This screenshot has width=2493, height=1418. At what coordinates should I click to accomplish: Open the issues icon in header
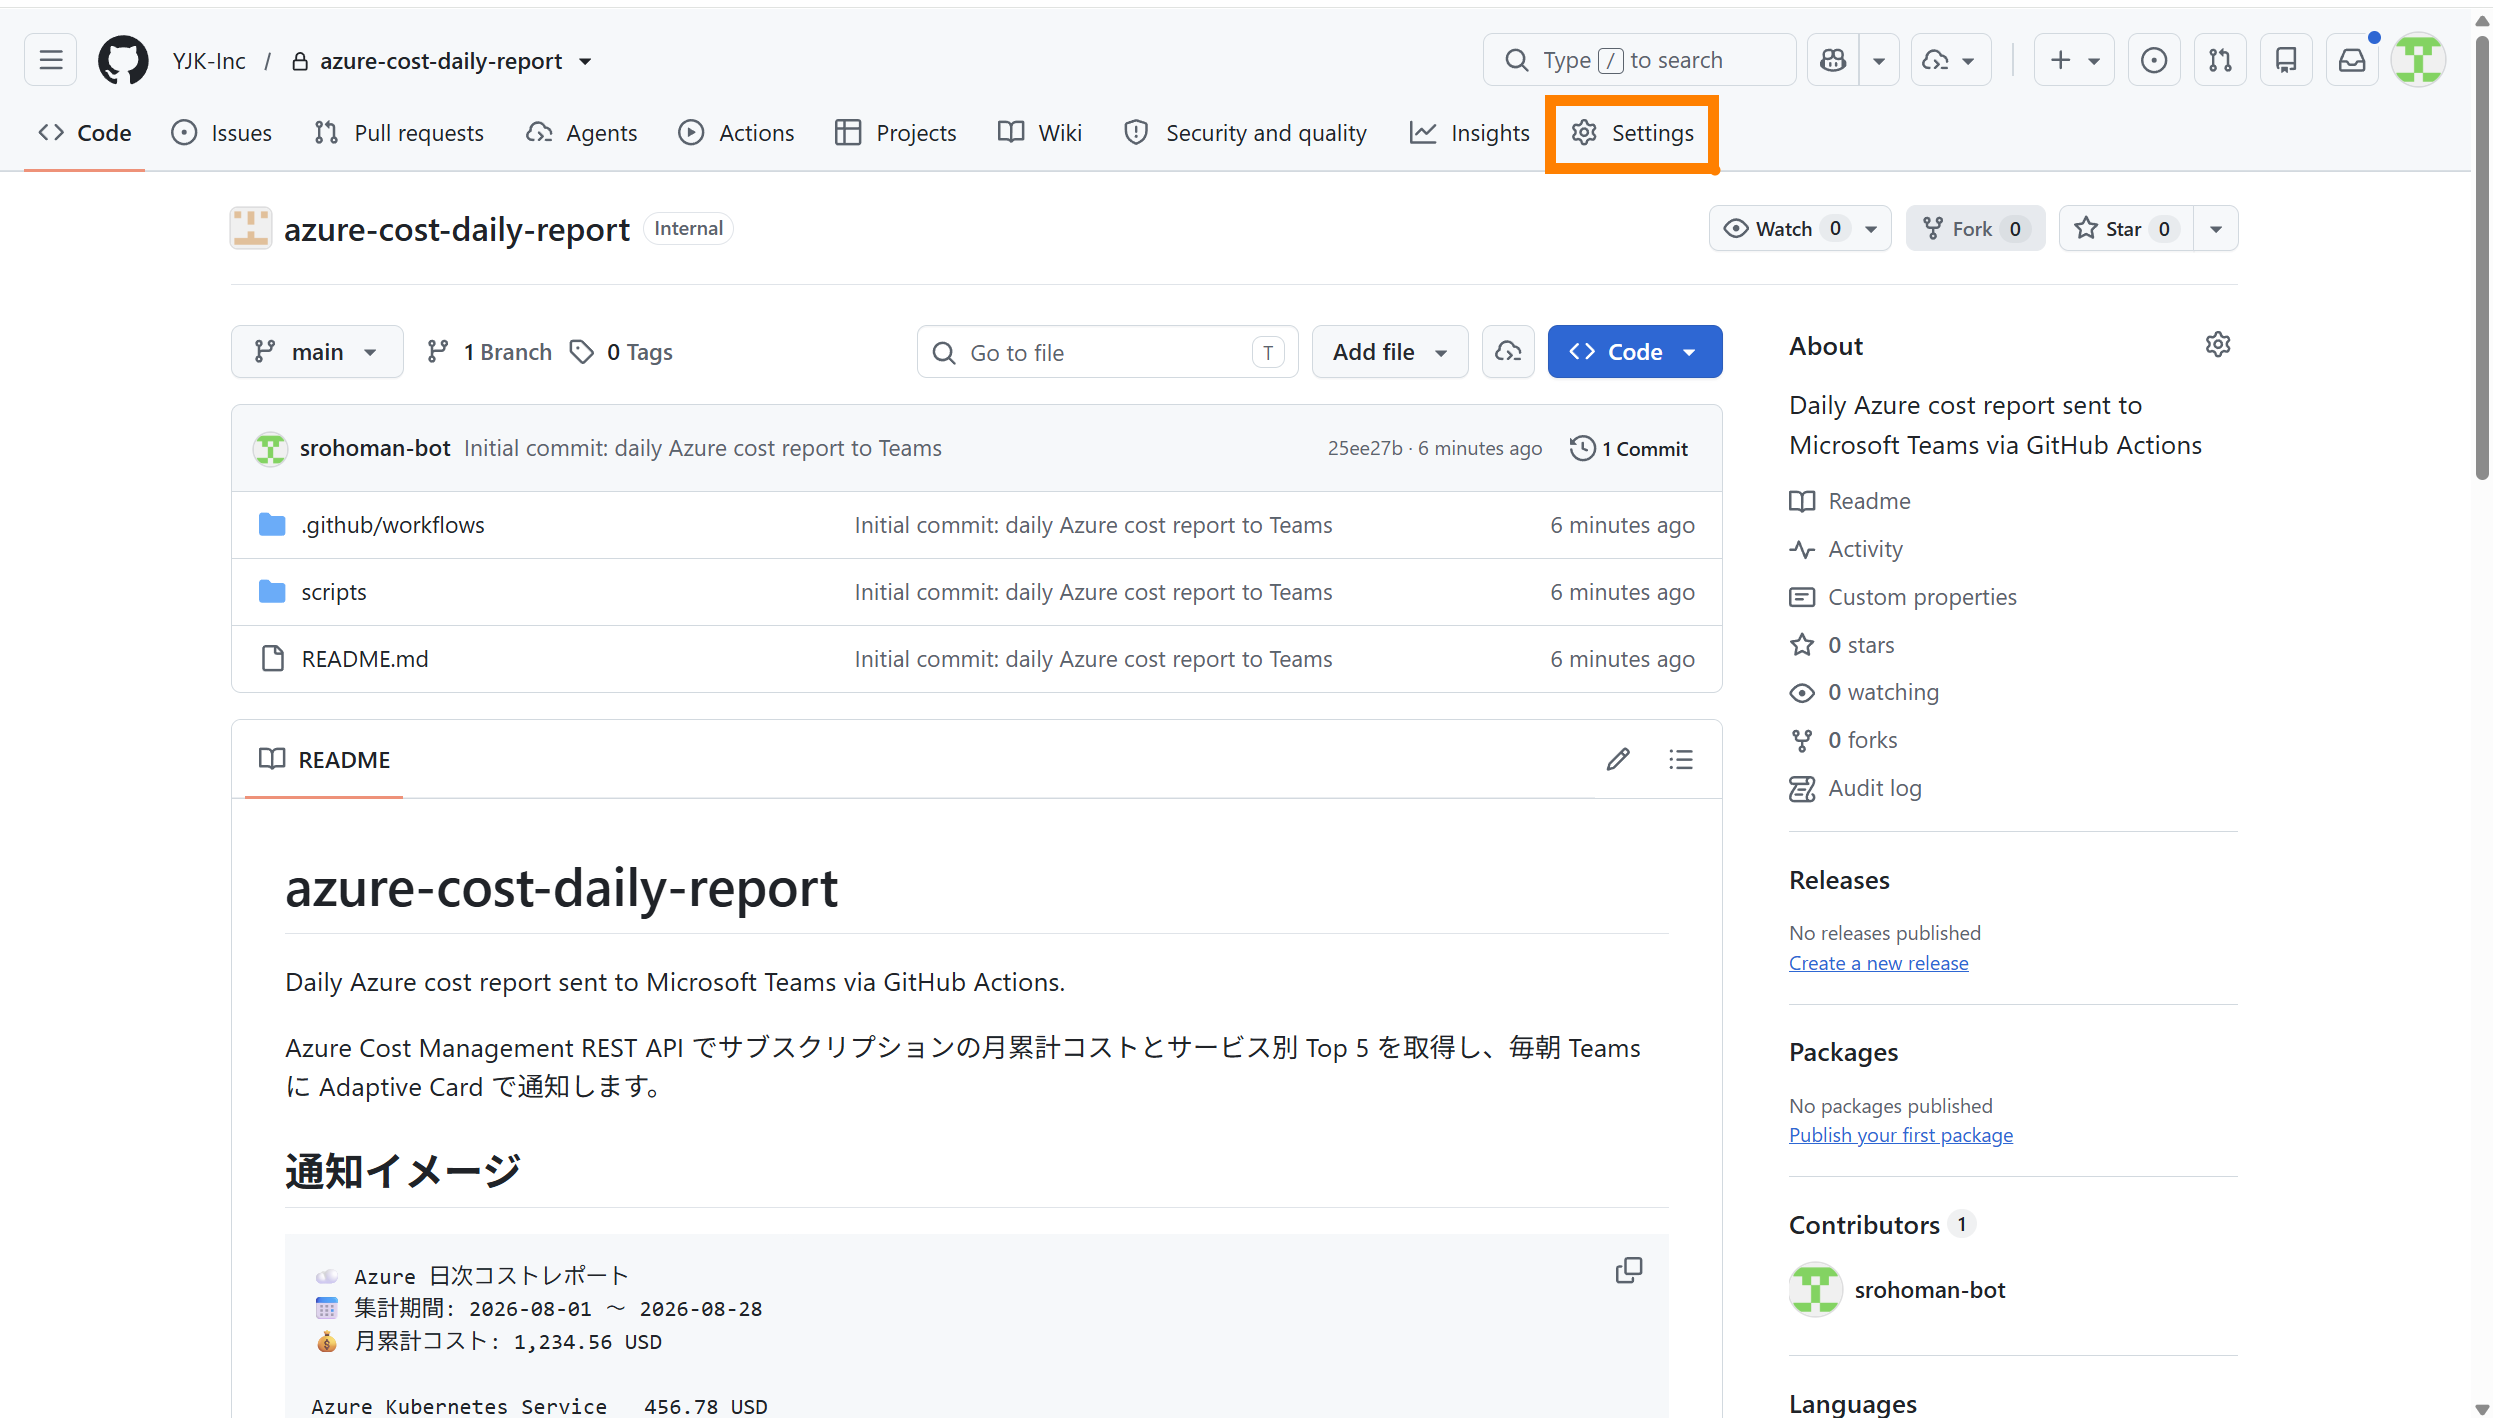2154,61
